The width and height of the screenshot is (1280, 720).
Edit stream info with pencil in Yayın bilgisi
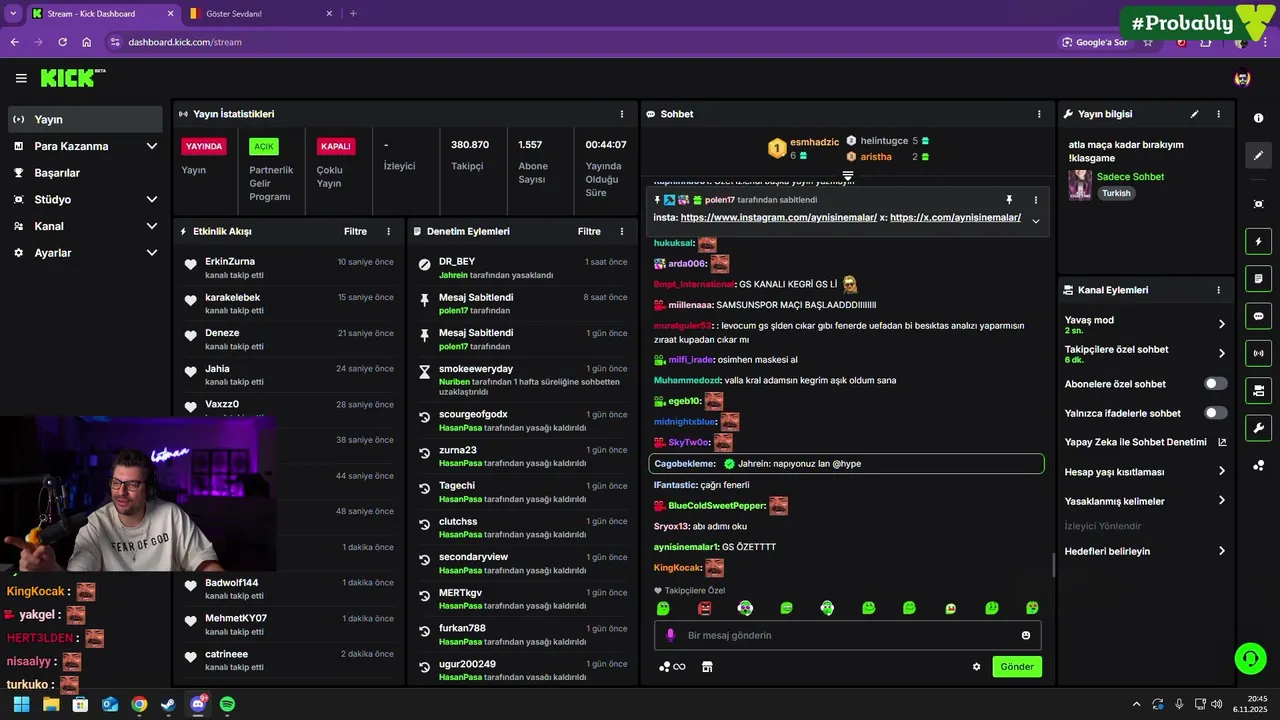coord(1194,114)
